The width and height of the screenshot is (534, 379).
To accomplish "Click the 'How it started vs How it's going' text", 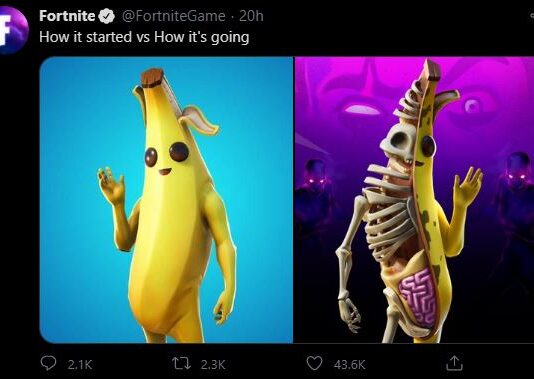I will [x=144, y=37].
